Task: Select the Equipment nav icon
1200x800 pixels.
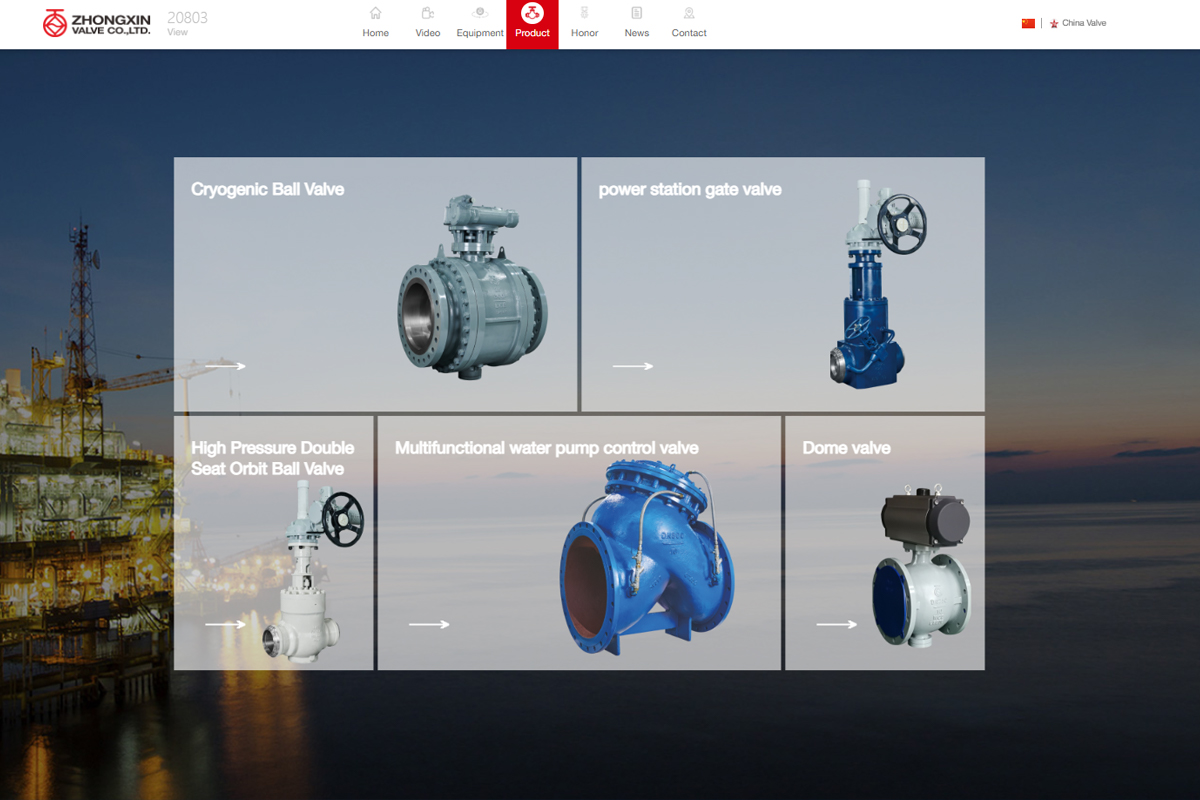Action: pos(480,14)
